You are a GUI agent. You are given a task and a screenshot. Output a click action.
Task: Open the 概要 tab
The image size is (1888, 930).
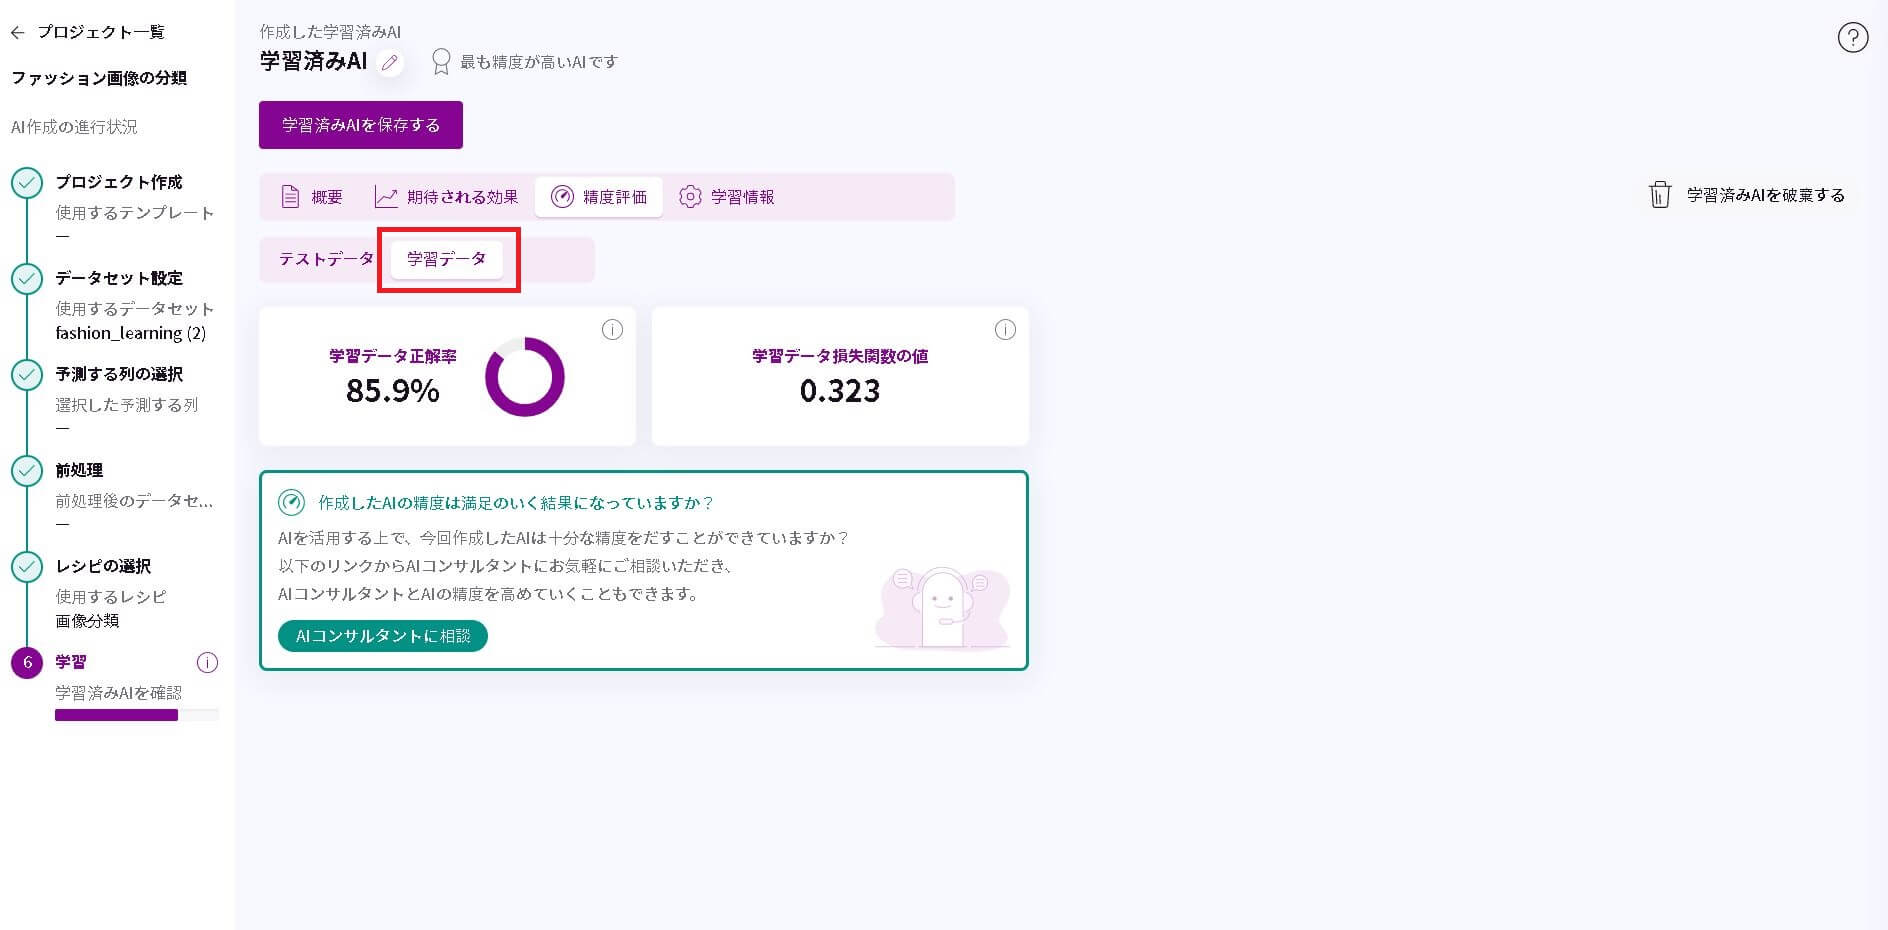(312, 197)
